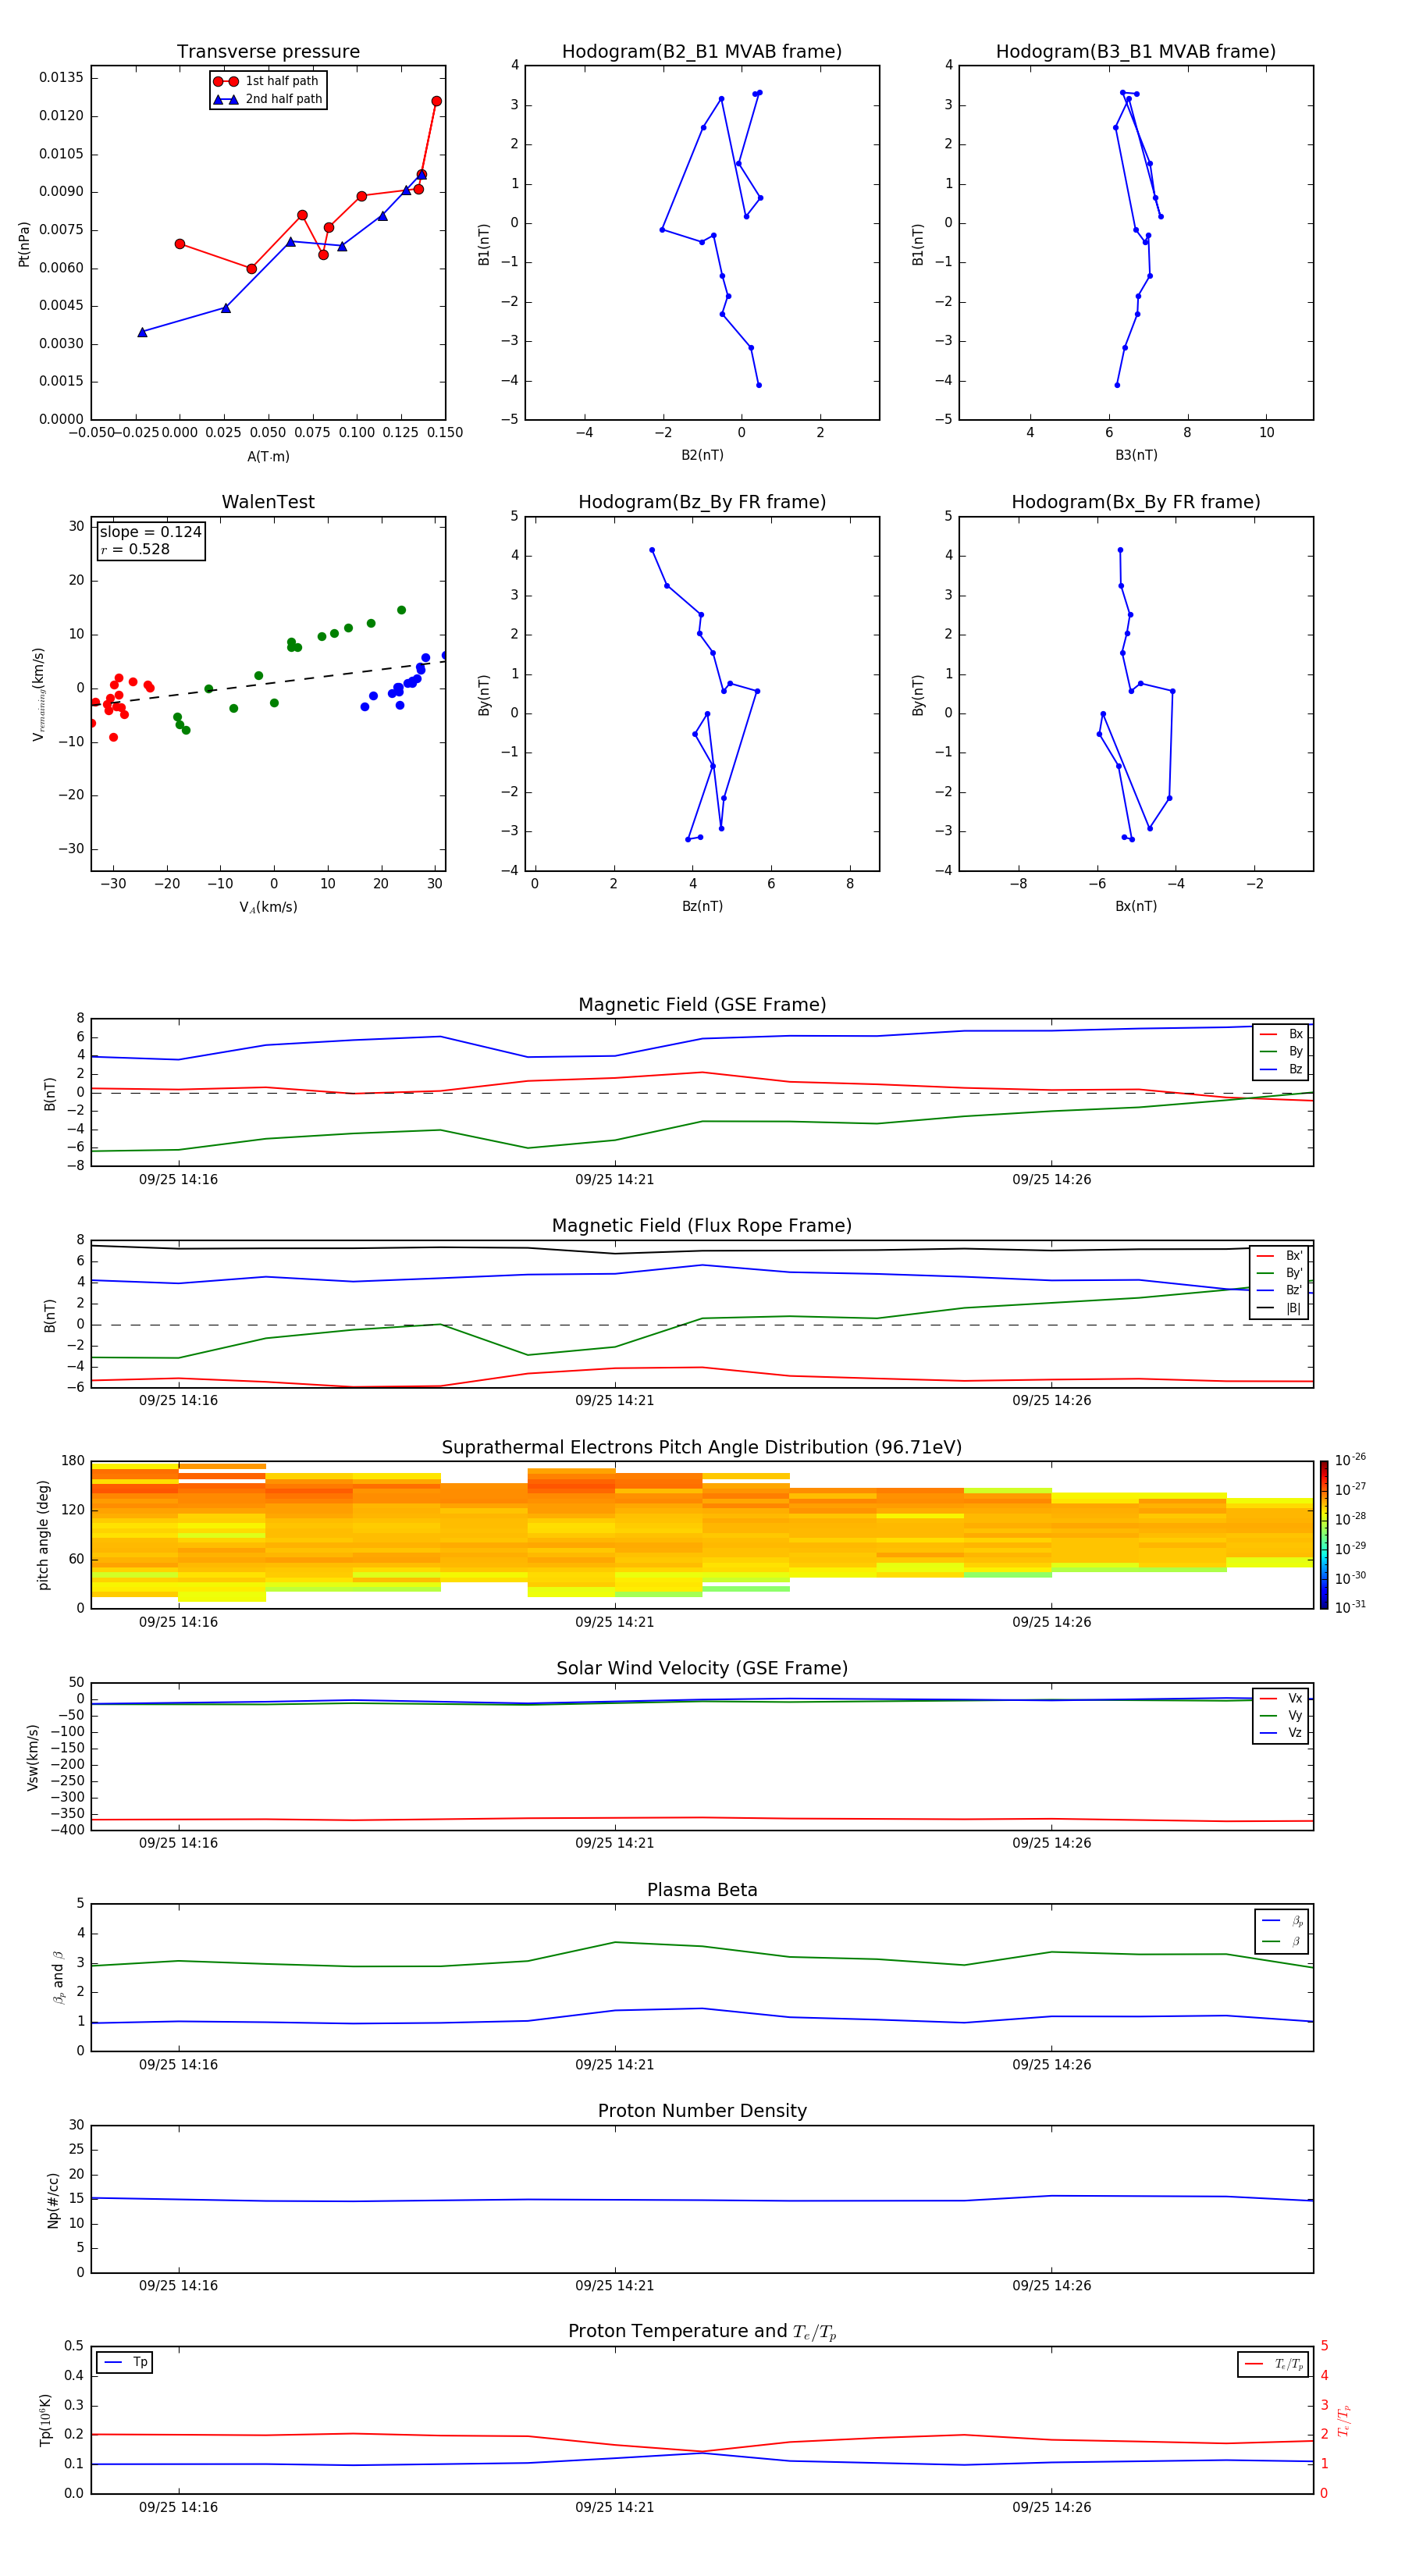
Task: Select the "1st half path" legend entry
Action: point(268,81)
